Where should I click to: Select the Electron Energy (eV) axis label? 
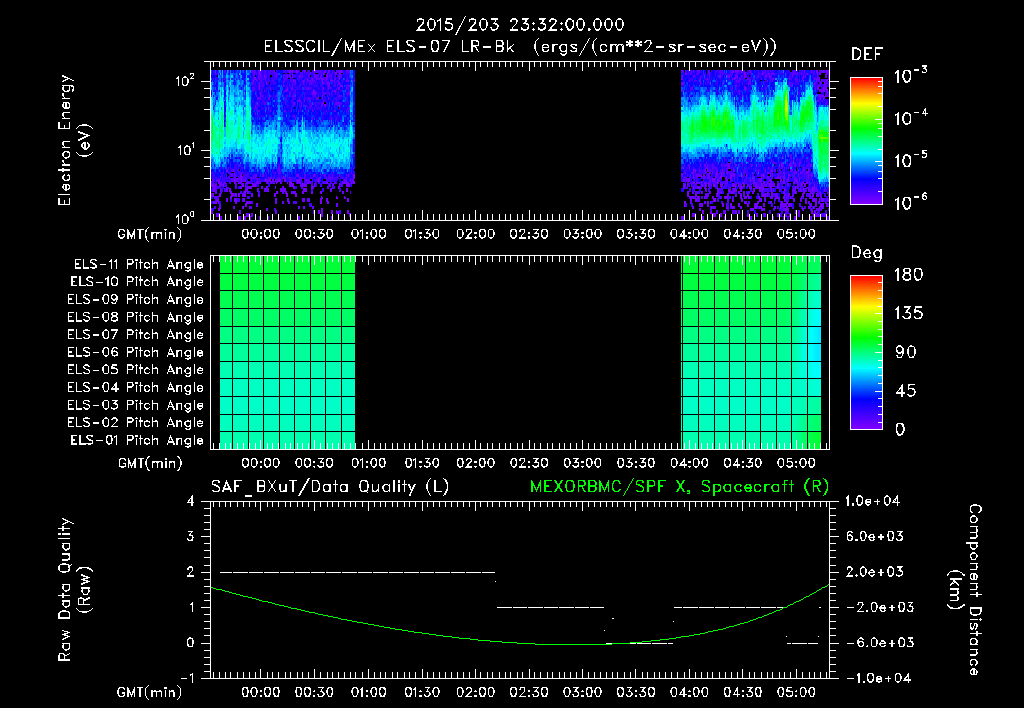[74, 140]
